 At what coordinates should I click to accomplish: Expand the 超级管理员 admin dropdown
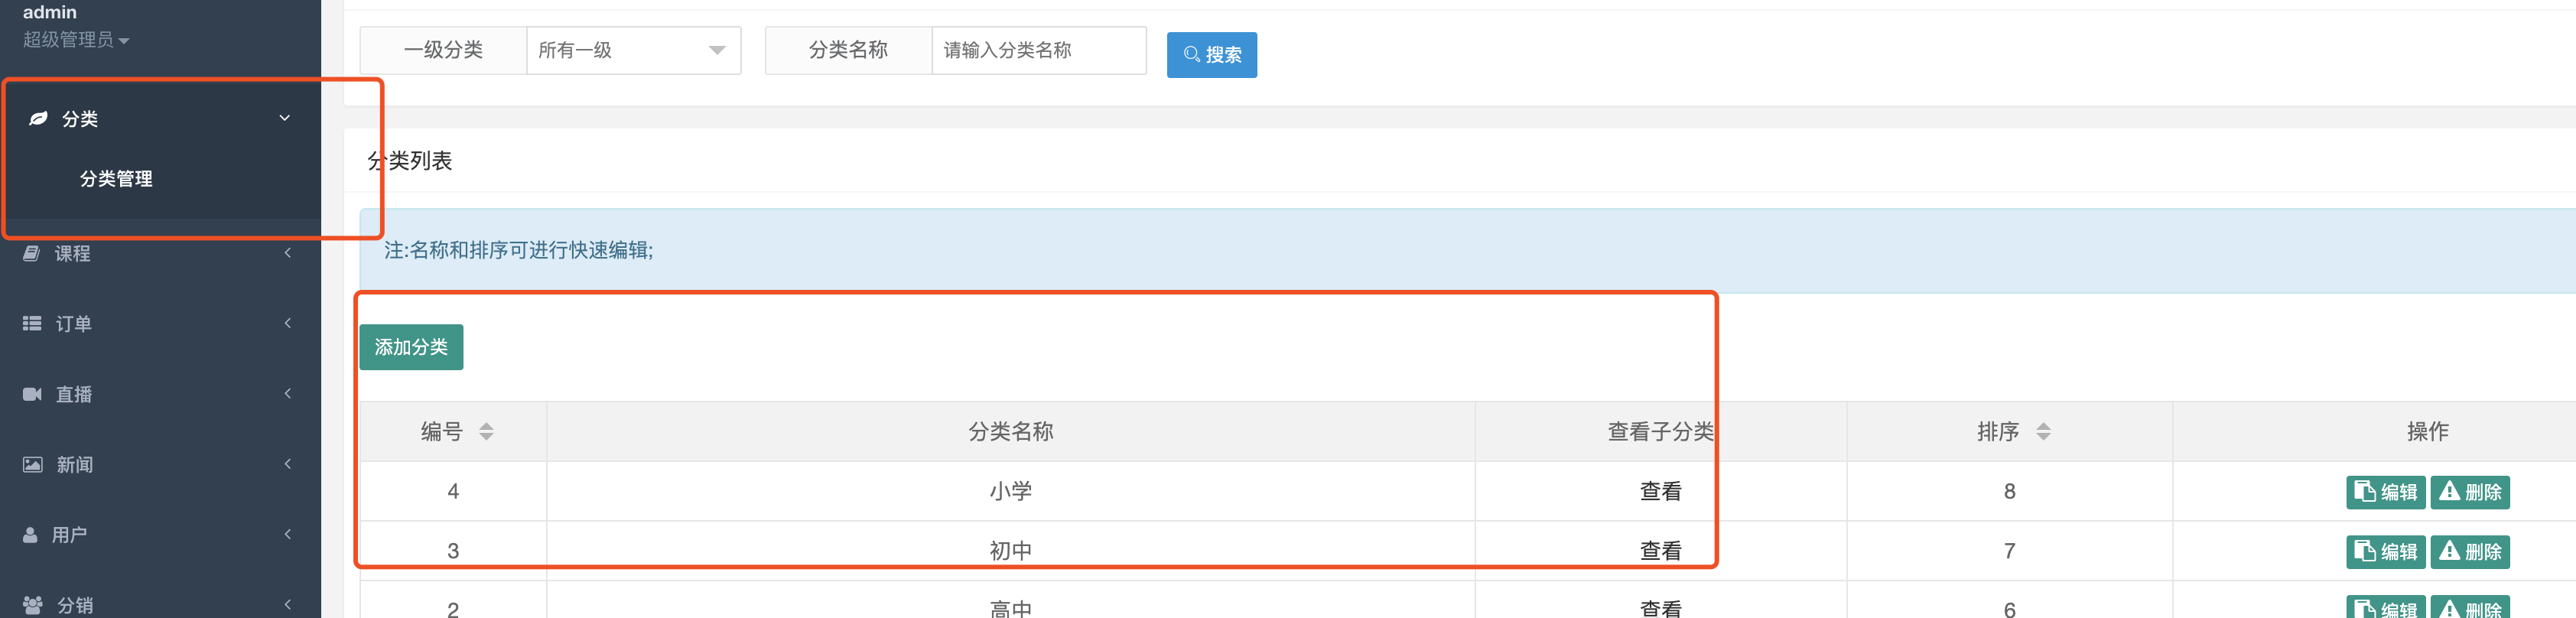pyautogui.click(x=76, y=40)
